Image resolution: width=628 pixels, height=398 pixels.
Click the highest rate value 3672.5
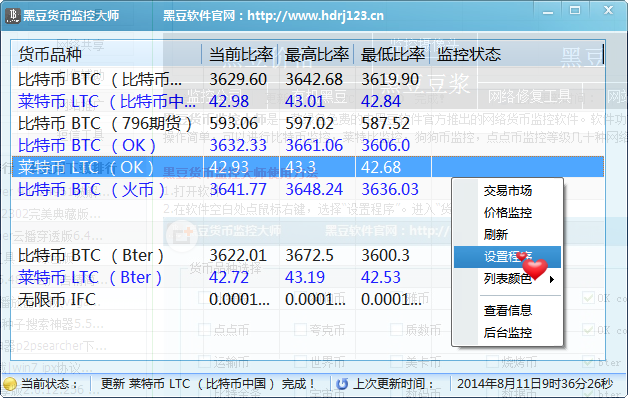[x=310, y=255]
